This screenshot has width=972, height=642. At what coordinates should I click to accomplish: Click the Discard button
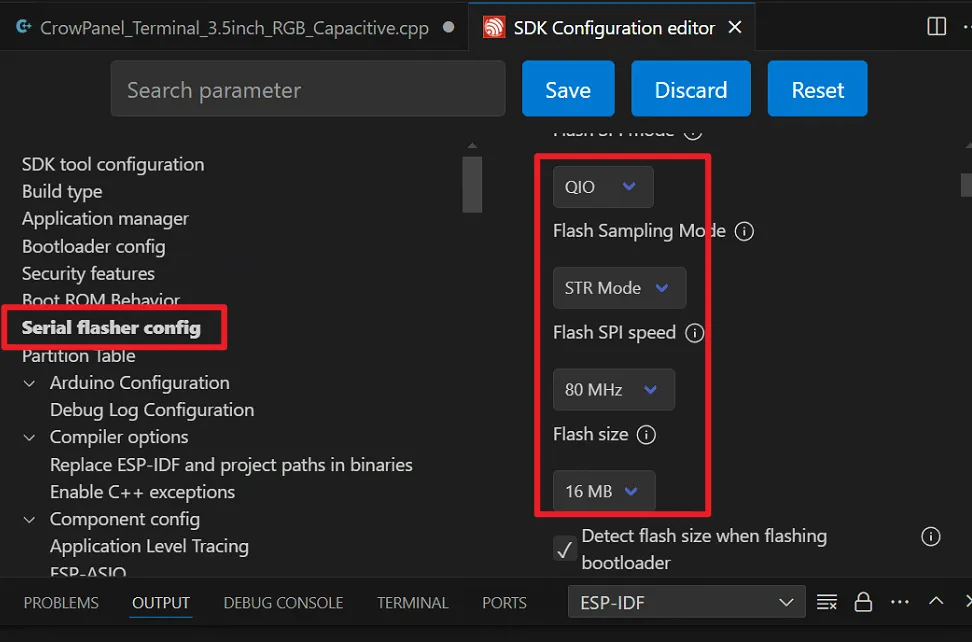coord(690,90)
